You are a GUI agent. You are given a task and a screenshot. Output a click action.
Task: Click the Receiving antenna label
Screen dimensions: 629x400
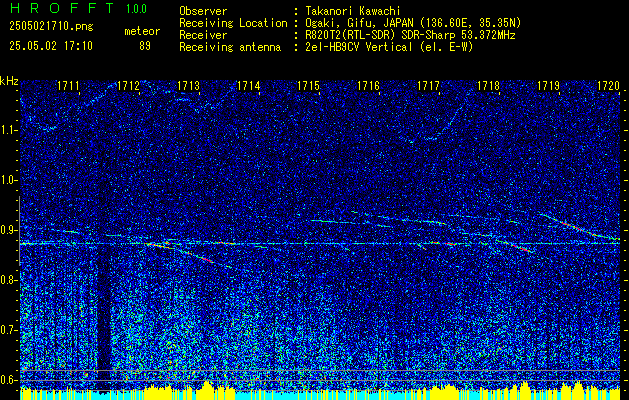coord(230,47)
